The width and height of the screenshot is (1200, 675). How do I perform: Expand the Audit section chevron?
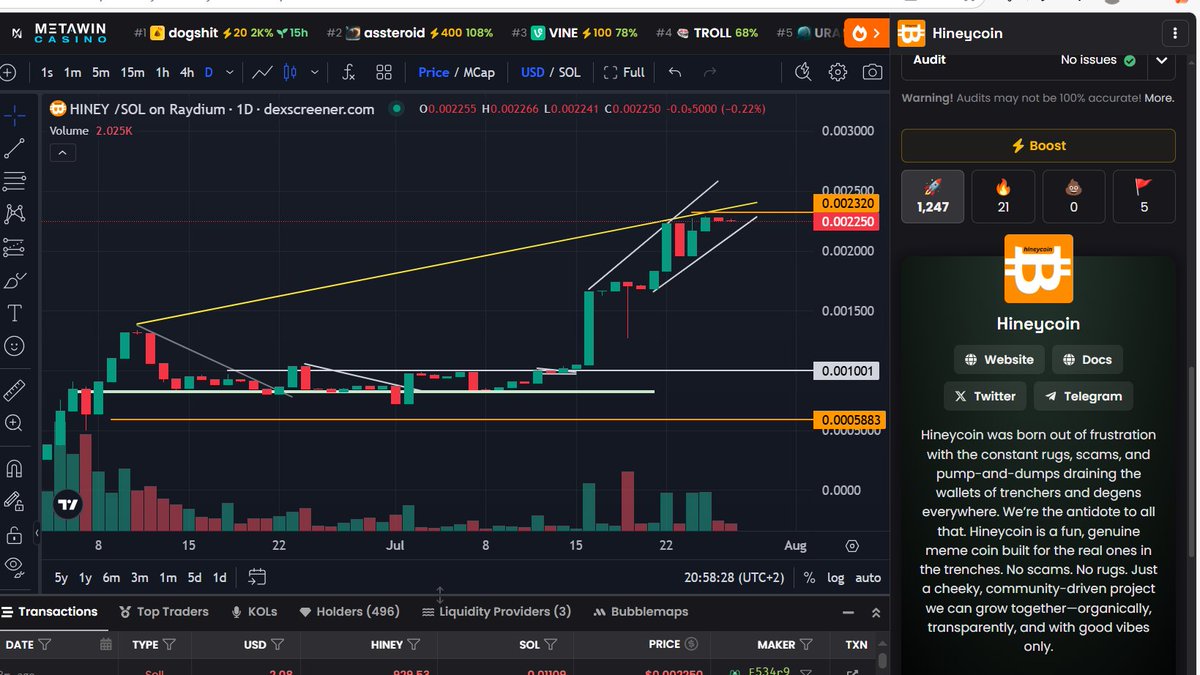tap(1161, 60)
